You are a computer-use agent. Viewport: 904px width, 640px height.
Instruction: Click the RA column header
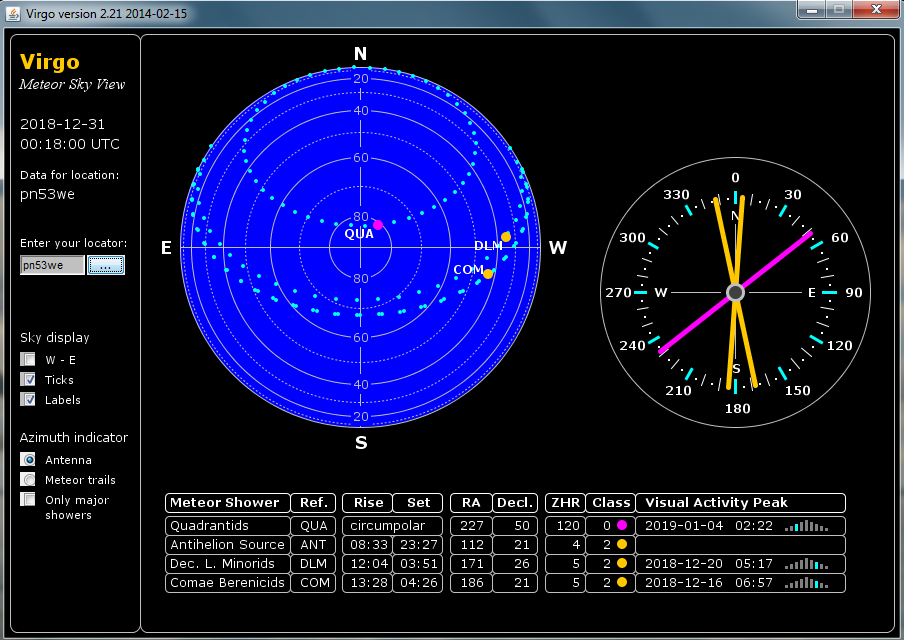pyautogui.click(x=471, y=503)
